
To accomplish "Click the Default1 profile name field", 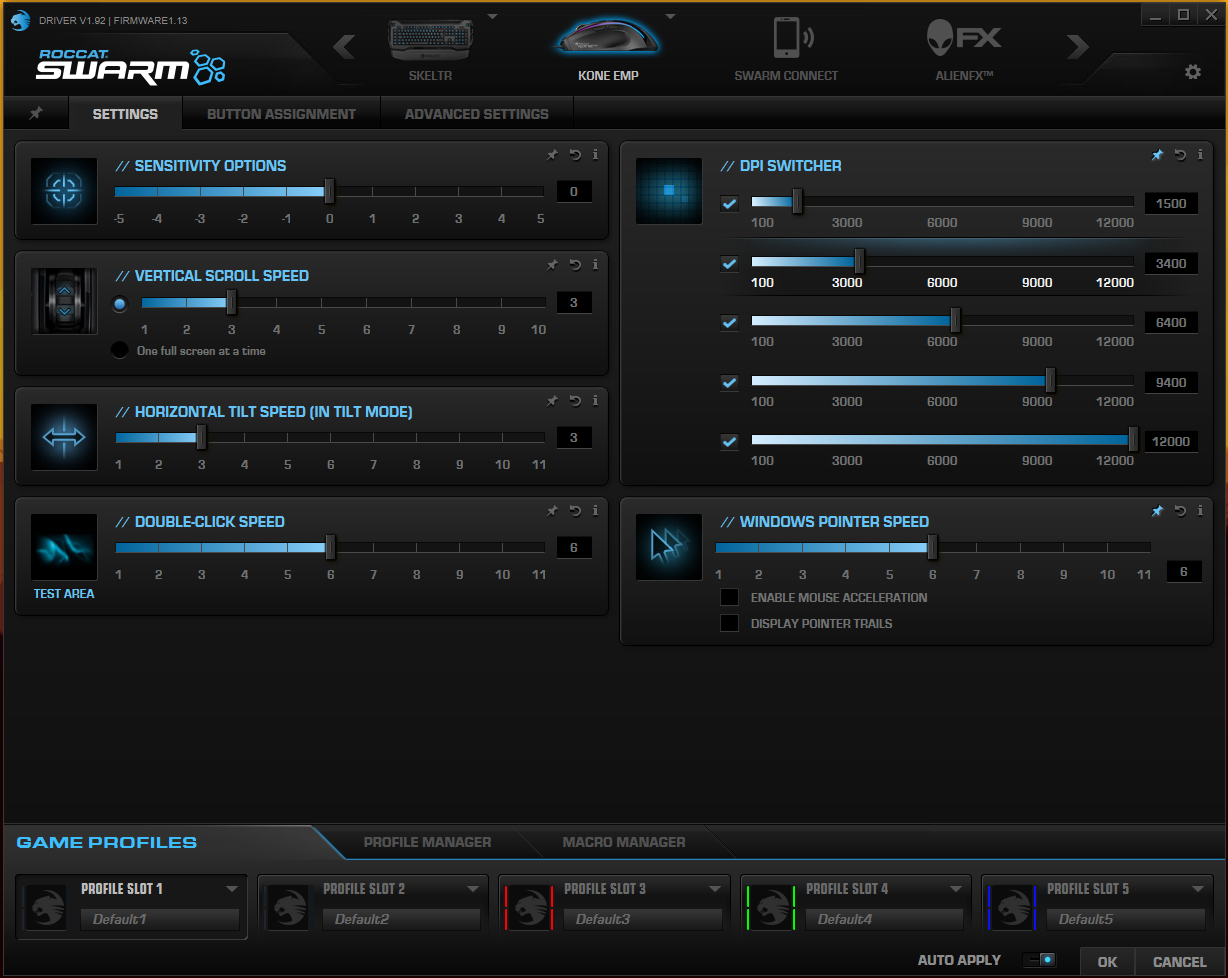I will (160, 919).
